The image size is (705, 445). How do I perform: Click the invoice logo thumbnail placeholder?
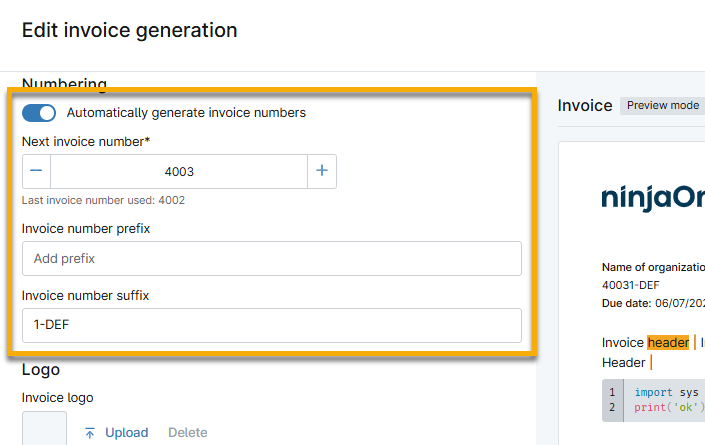coord(45,428)
